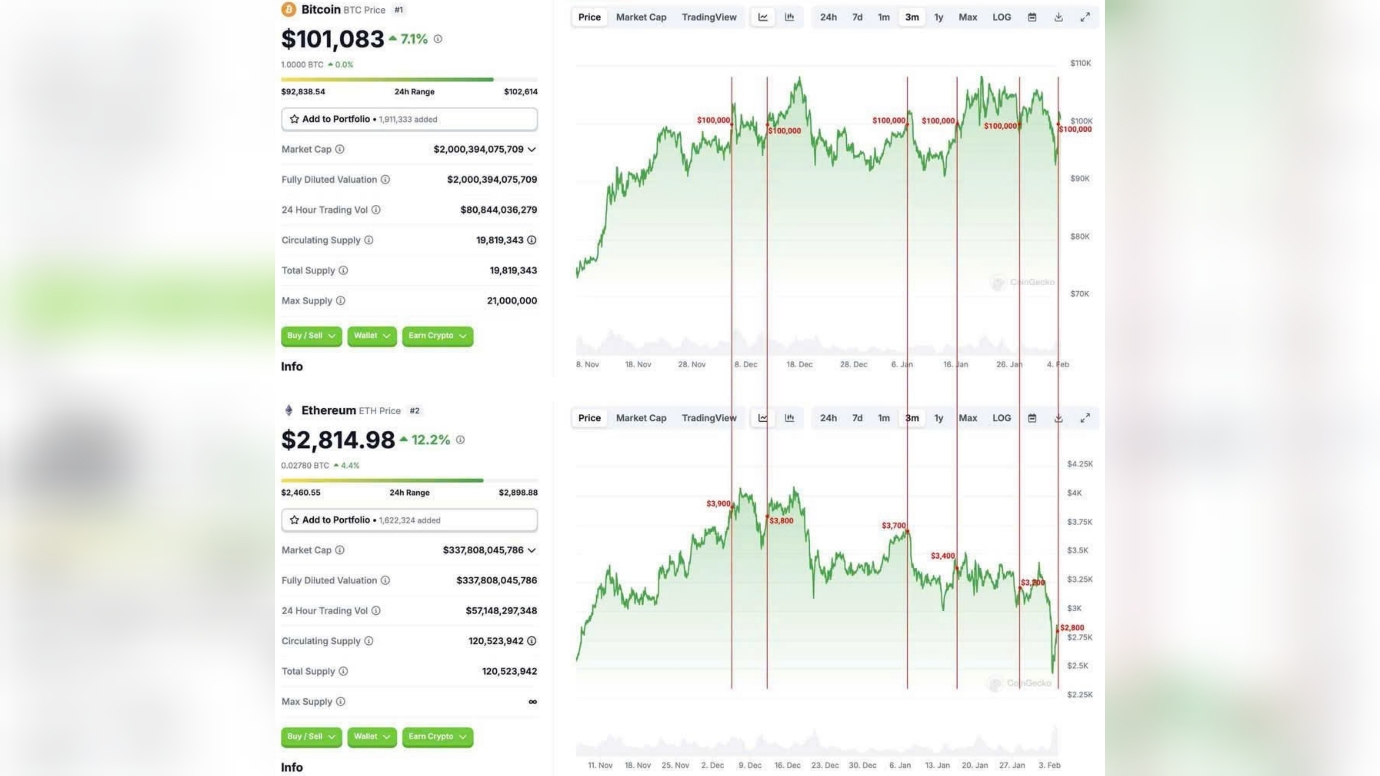Open calendar date picker on Bitcoin chart
Viewport: 1380px width, 776px height.
tap(1032, 17)
